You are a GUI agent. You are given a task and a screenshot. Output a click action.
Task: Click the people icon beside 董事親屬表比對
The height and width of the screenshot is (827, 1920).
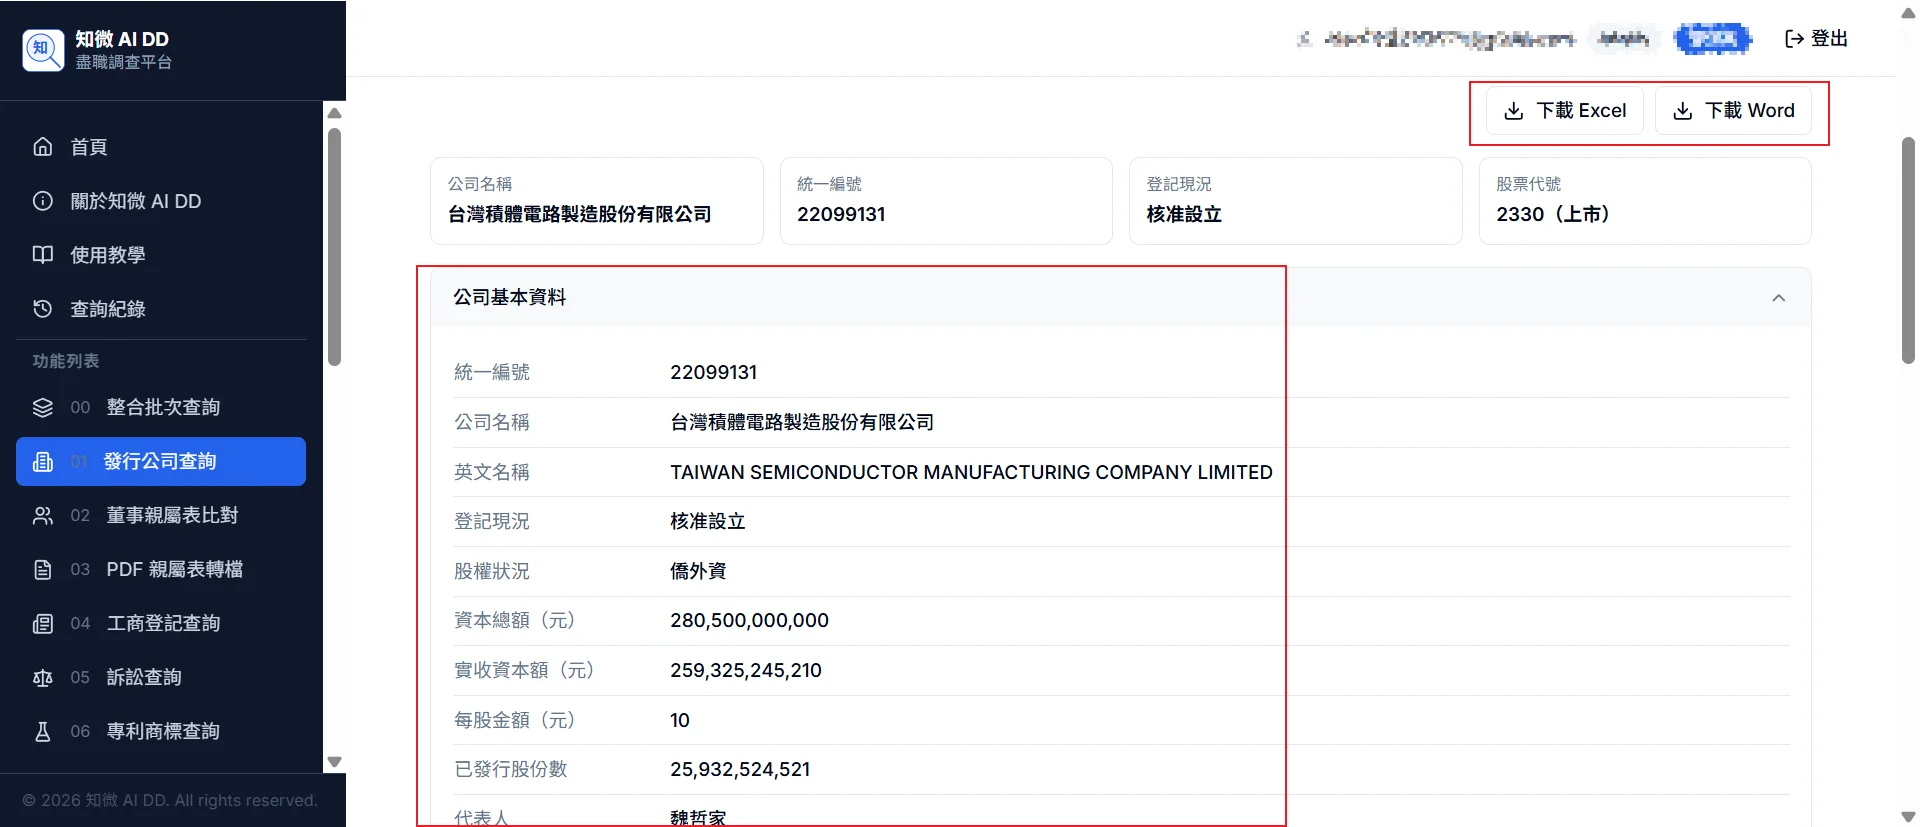[x=43, y=515]
